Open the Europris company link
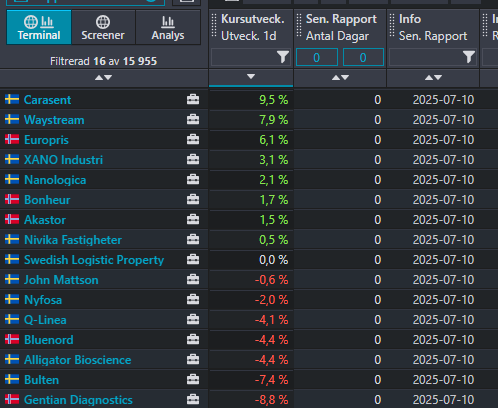Viewport: 498px width, 408px height. 46,140
